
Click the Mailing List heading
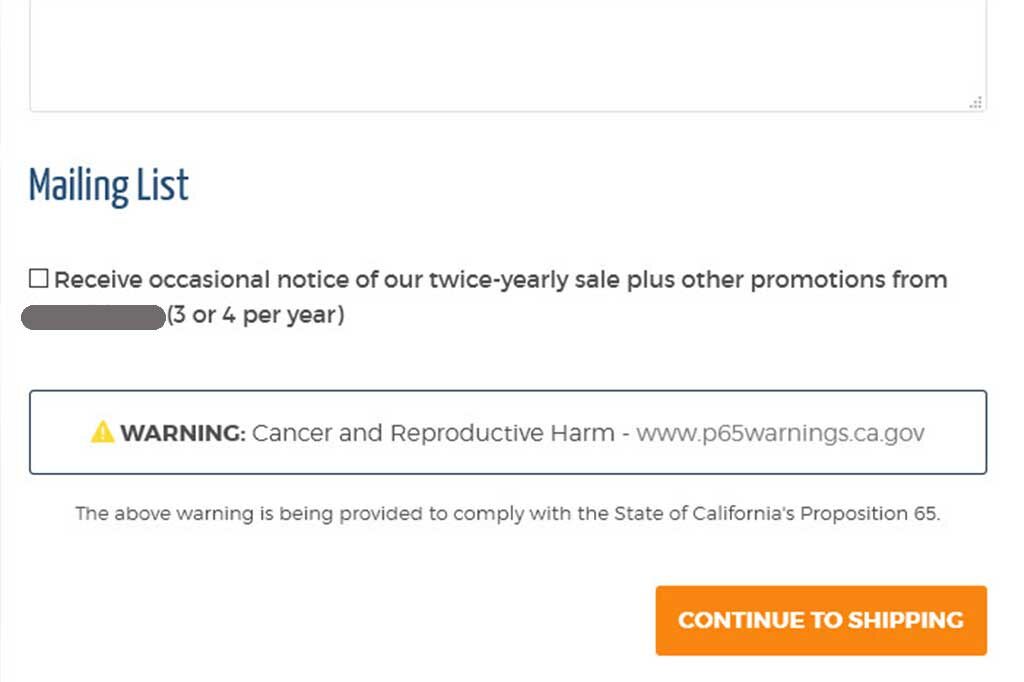click(x=108, y=186)
